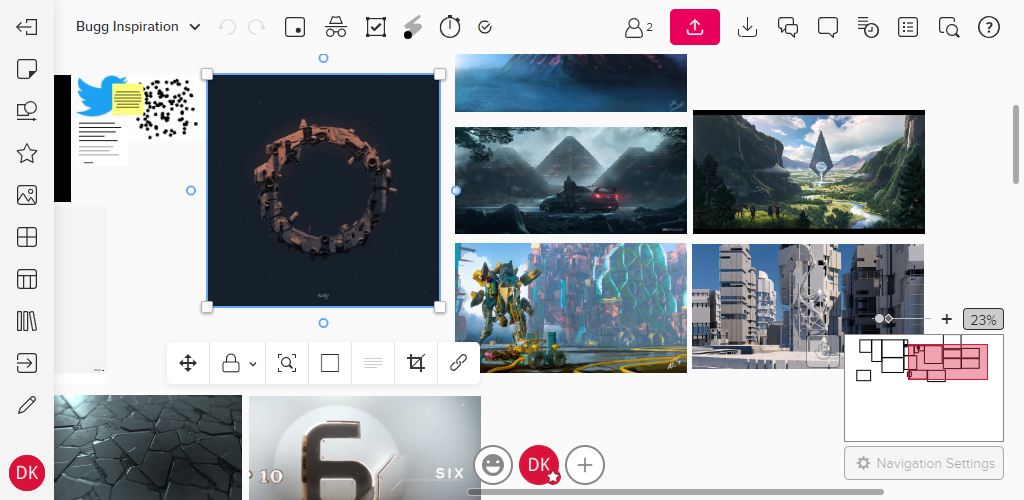Add a link to selected image
This screenshot has height=500, width=1024.
458,363
